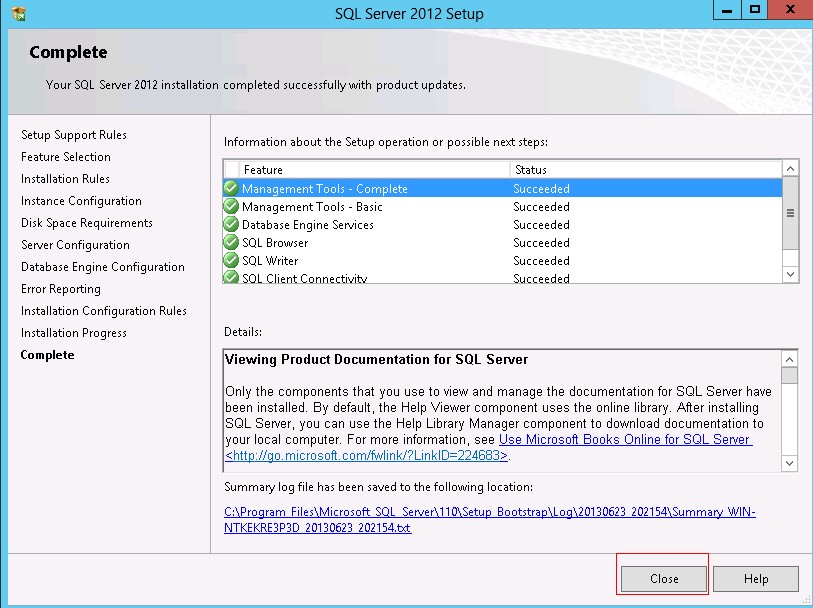813x608 pixels.
Task: Click green check icon beside SQL Writer
Action: pyautogui.click(x=231, y=261)
